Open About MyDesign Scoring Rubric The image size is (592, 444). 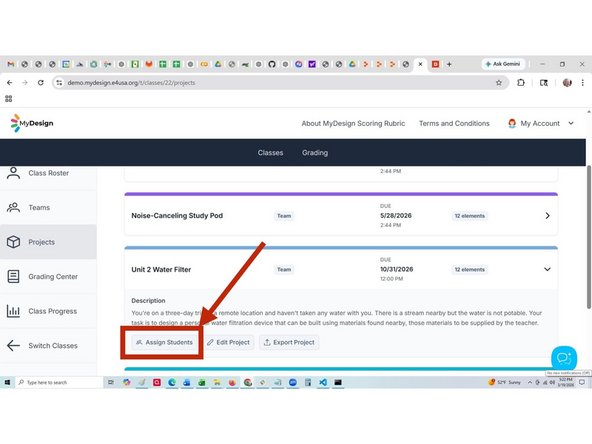pyautogui.click(x=353, y=123)
